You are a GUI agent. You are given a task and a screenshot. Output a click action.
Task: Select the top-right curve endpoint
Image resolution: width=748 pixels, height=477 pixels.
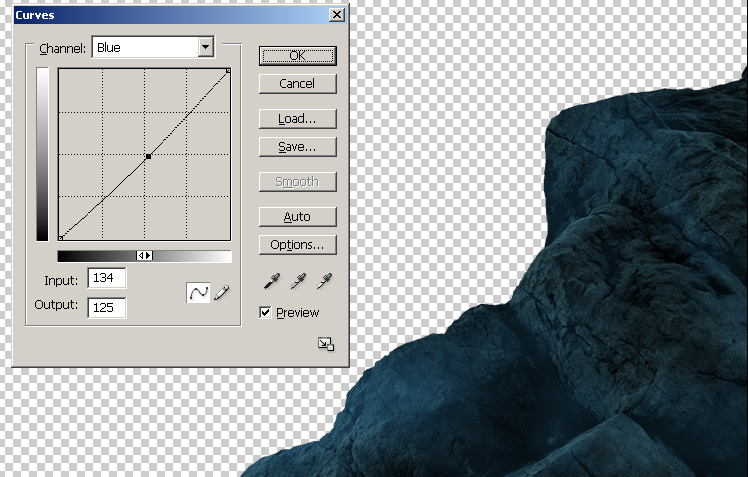click(x=229, y=71)
